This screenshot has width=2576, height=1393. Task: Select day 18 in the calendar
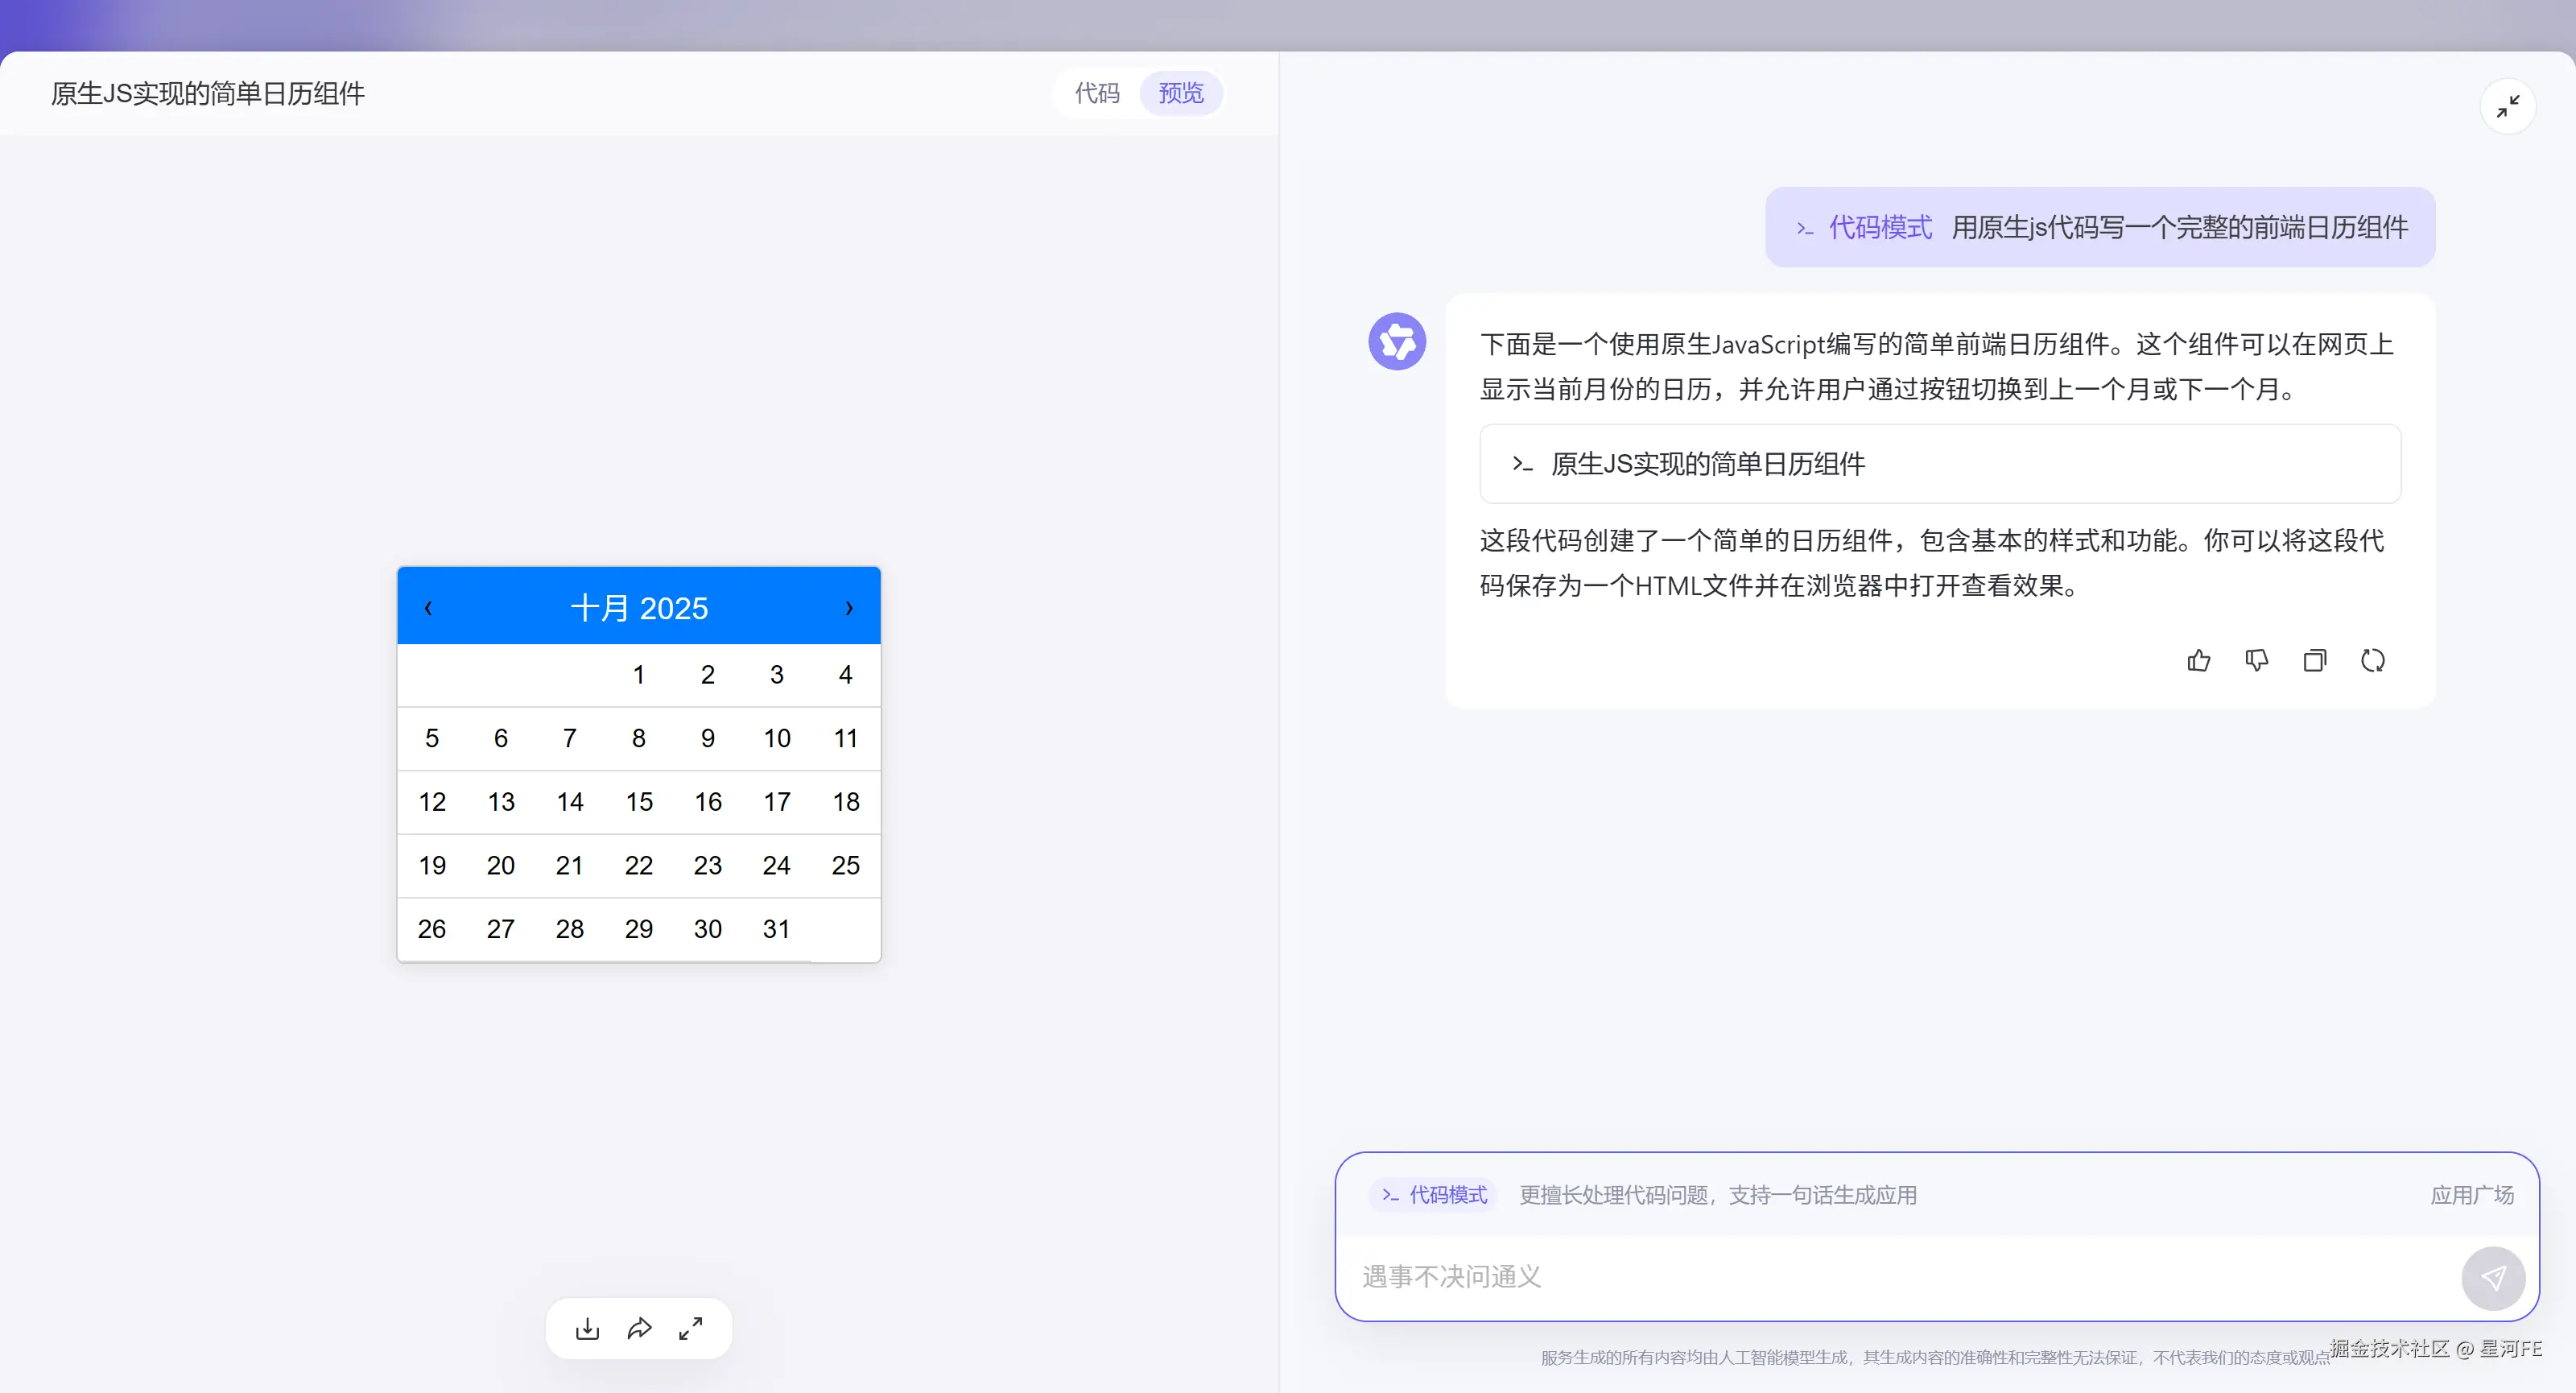pyautogui.click(x=846, y=802)
